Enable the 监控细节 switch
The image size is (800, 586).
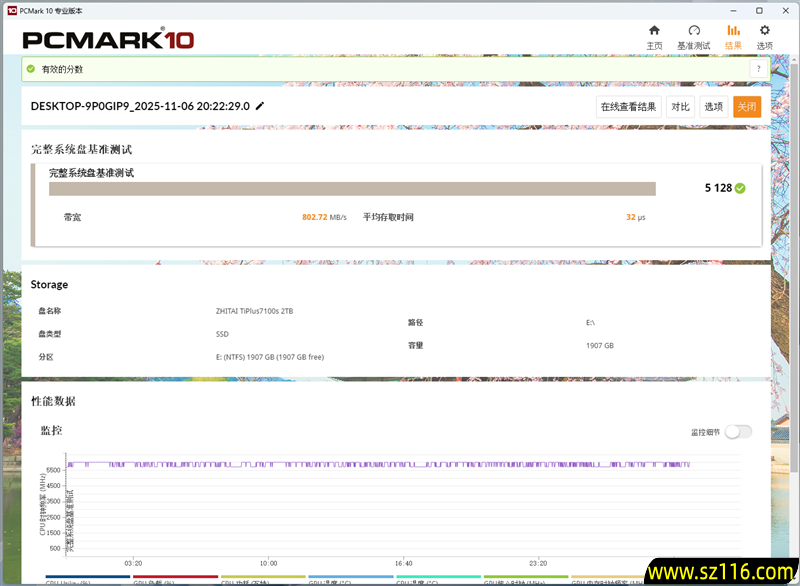(740, 431)
